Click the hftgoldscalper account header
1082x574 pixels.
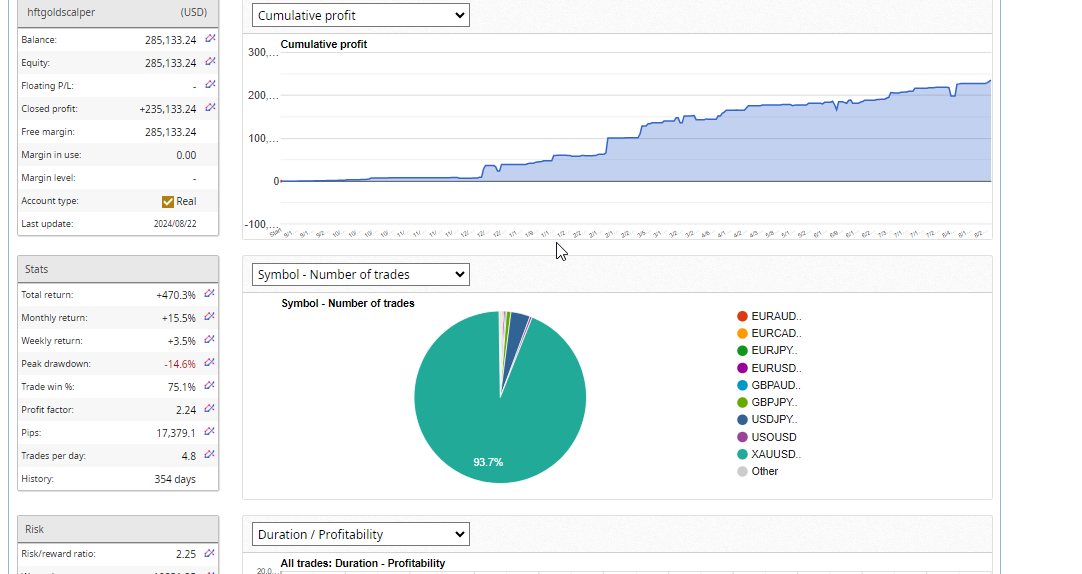click(118, 13)
